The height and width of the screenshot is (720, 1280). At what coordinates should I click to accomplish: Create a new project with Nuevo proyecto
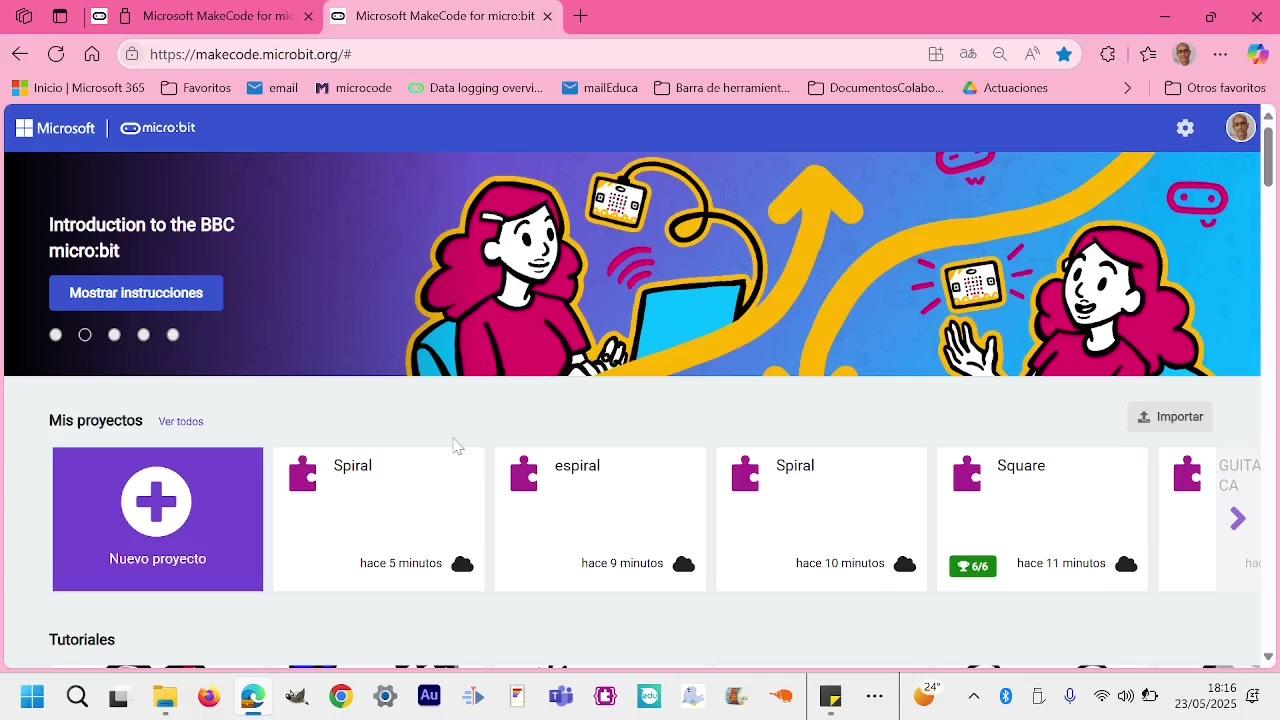click(158, 519)
